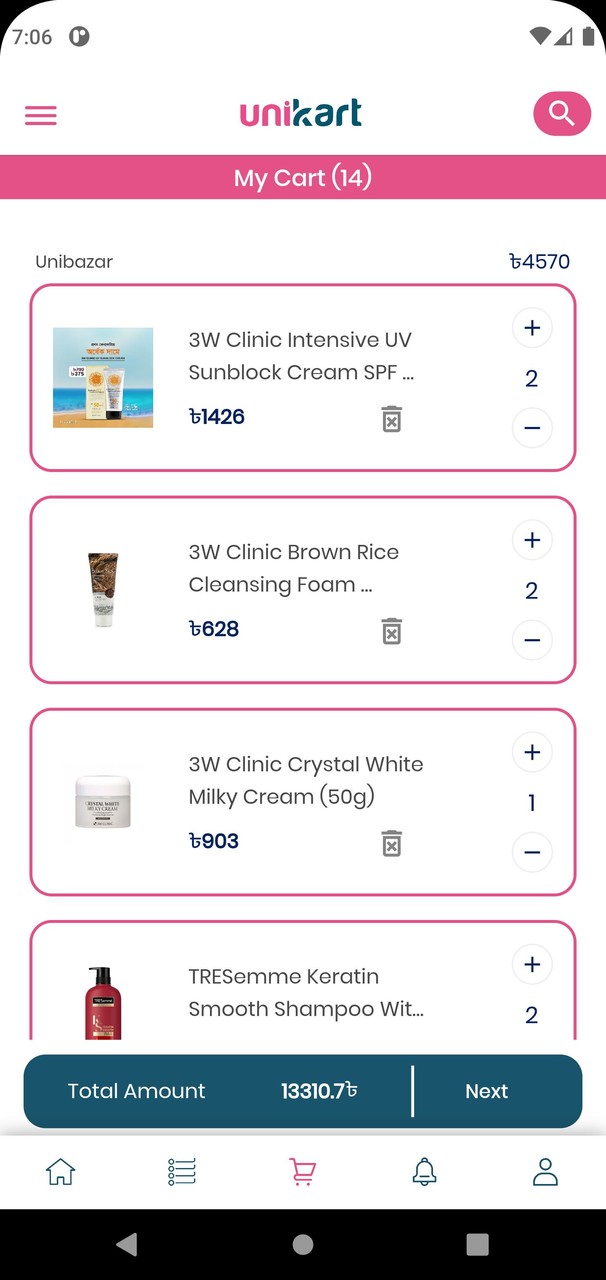
Task: Increase Crystal White Milky Cream quantity
Action: click(x=532, y=752)
